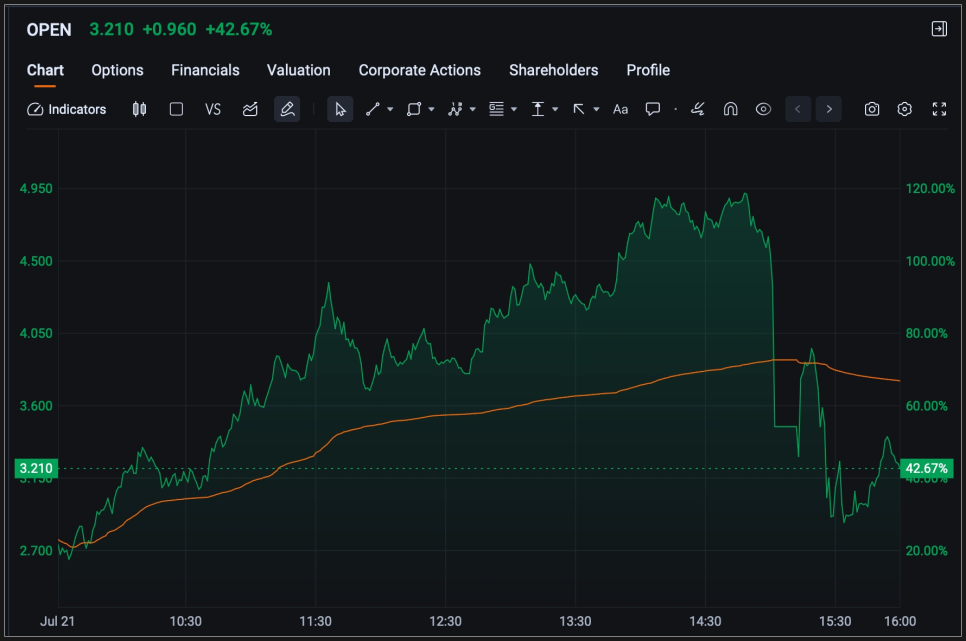Click the OPEN ticker symbol
The width and height of the screenshot is (966, 641).
tap(49, 30)
